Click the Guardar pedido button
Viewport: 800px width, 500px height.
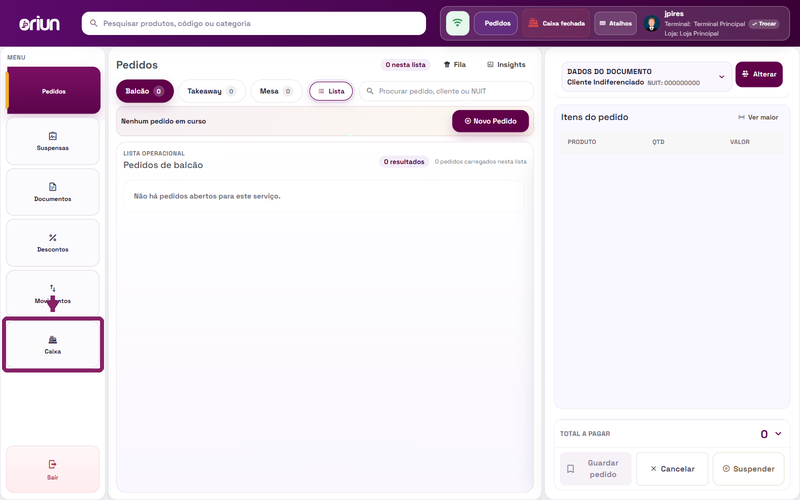[595, 469]
